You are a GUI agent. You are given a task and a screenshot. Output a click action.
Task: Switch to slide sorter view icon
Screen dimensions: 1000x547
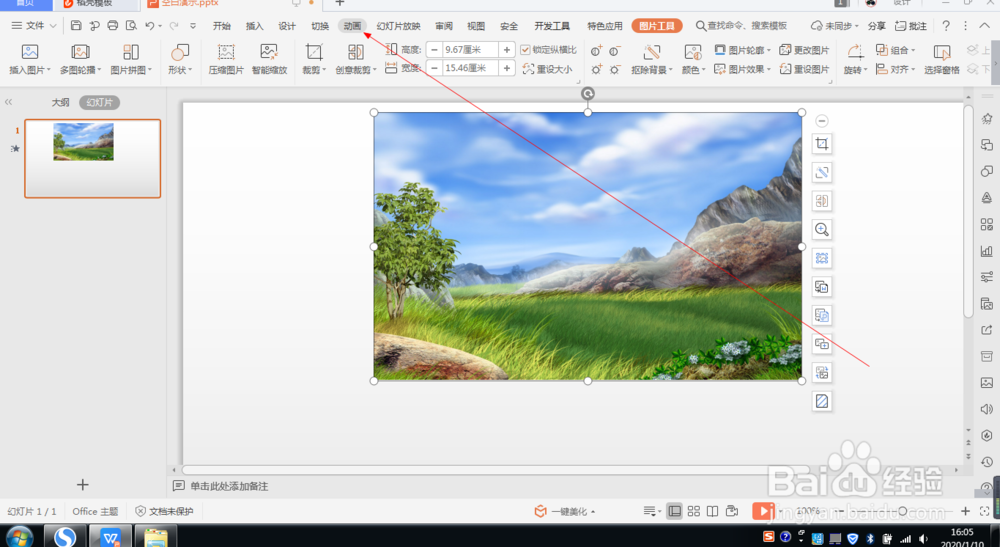(x=693, y=511)
